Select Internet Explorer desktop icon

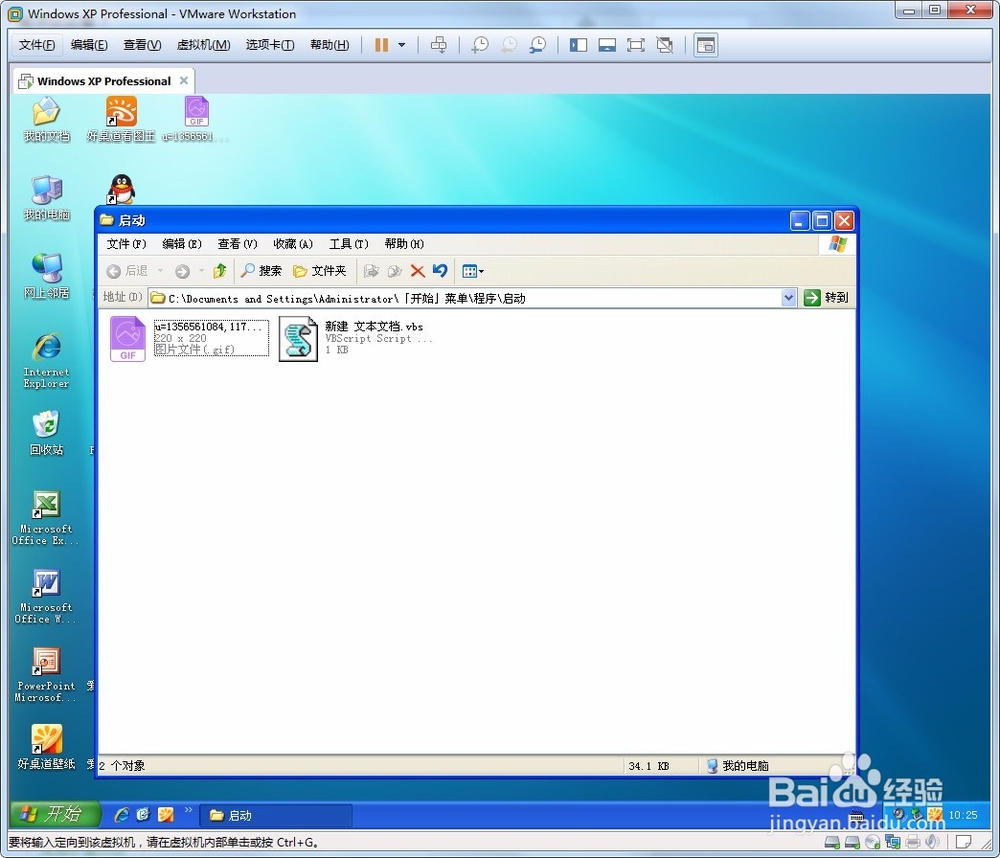click(47, 360)
